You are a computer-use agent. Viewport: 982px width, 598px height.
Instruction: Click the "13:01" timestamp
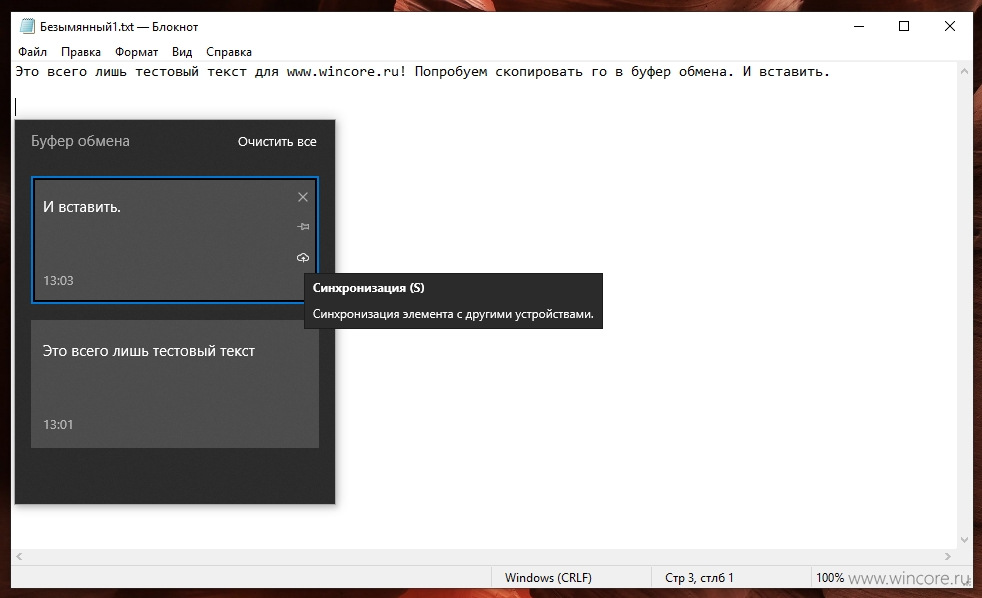pos(58,425)
